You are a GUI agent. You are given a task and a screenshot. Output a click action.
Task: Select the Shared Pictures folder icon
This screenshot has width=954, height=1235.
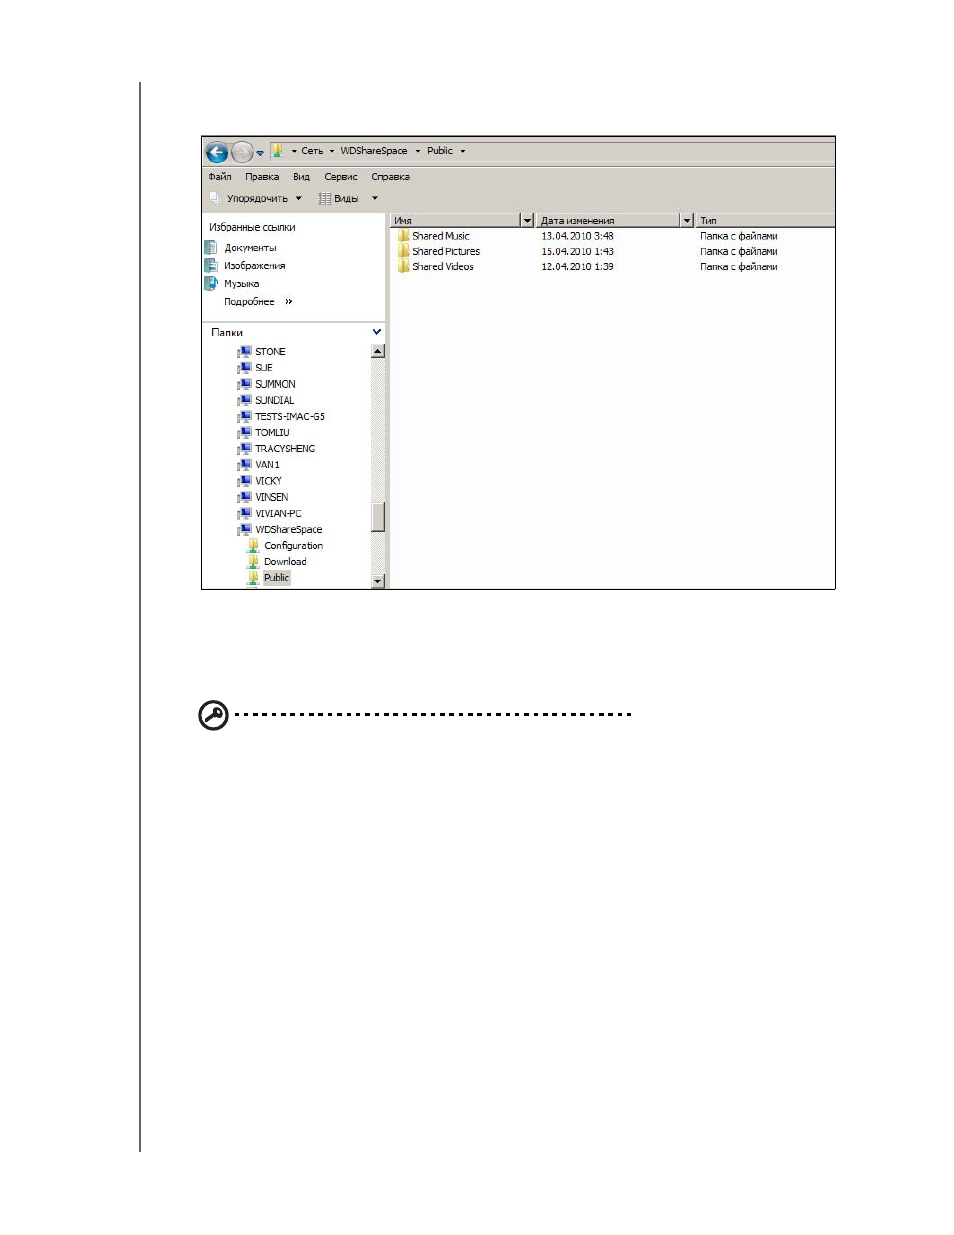click(x=403, y=251)
